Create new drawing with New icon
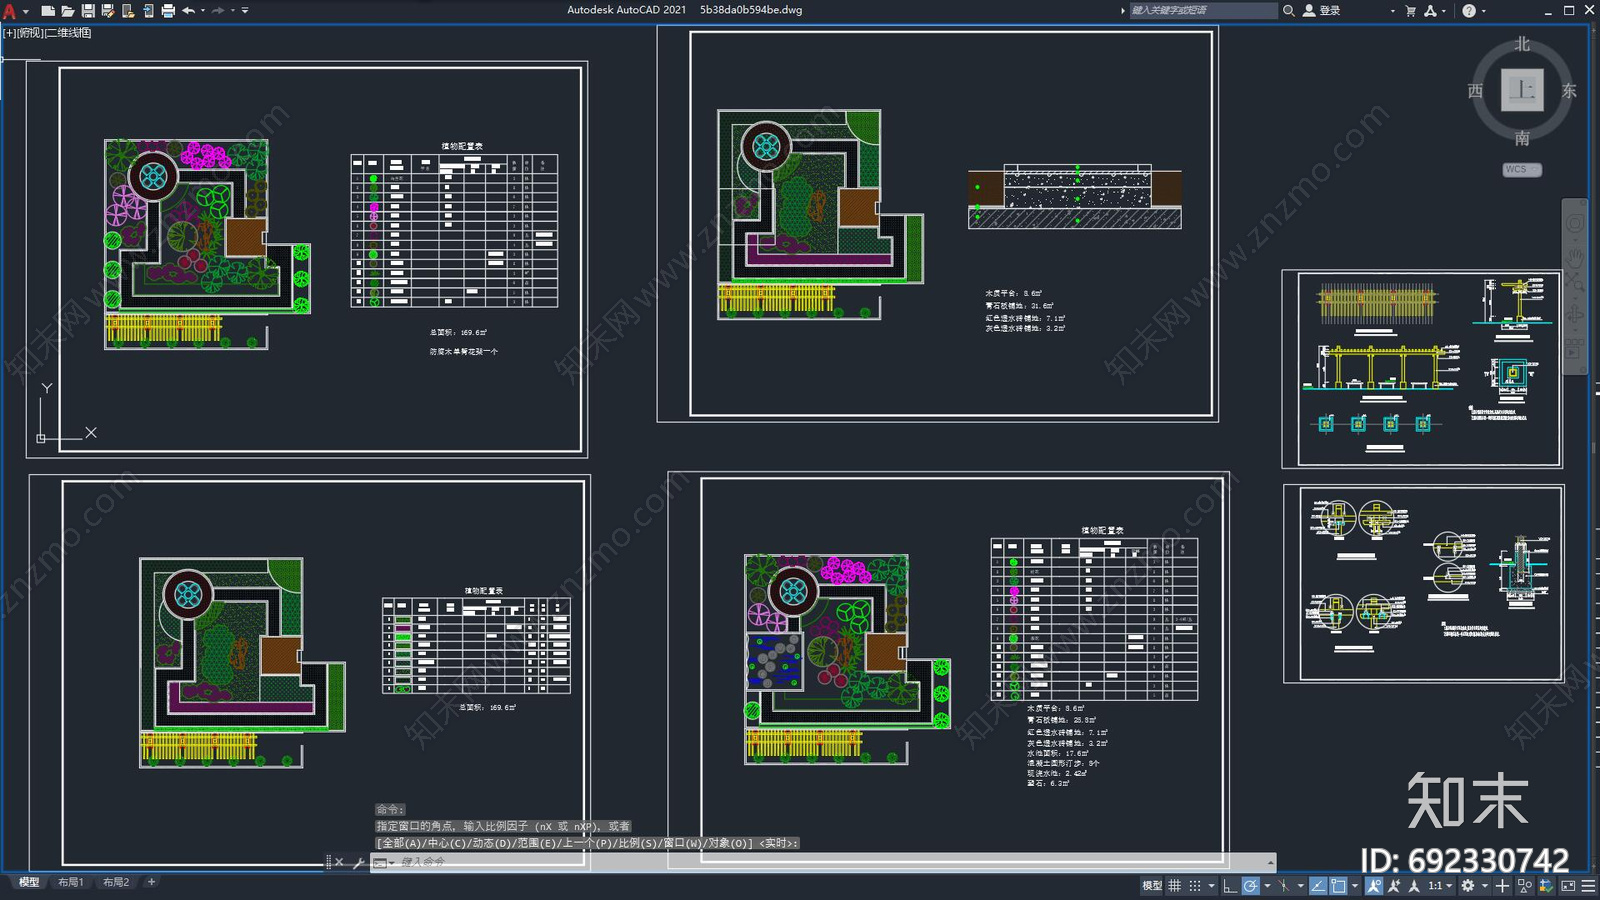Image resolution: width=1600 pixels, height=900 pixels. (48, 11)
